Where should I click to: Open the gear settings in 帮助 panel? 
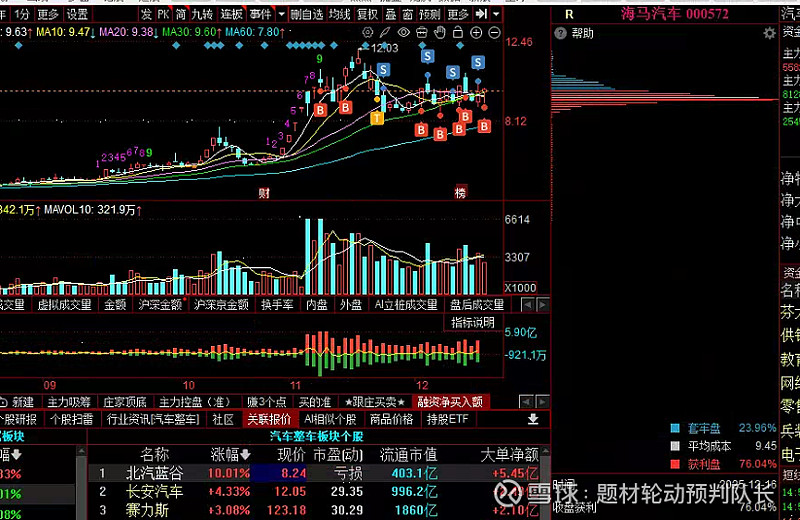769,34
